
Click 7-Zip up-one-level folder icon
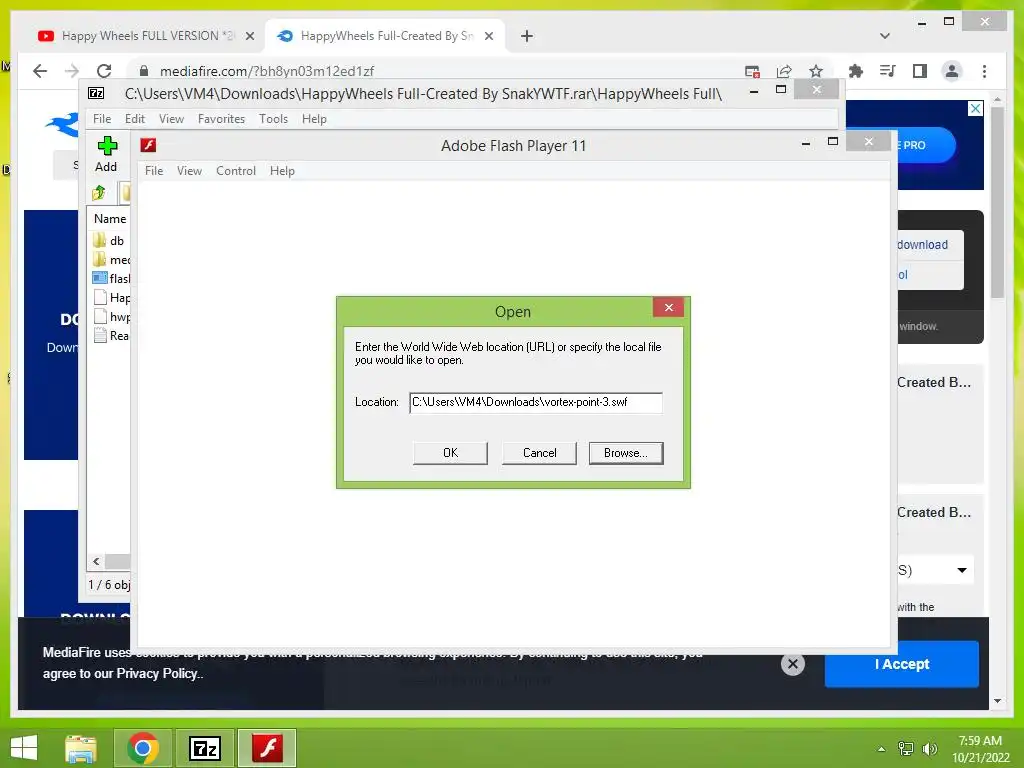tap(99, 193)
